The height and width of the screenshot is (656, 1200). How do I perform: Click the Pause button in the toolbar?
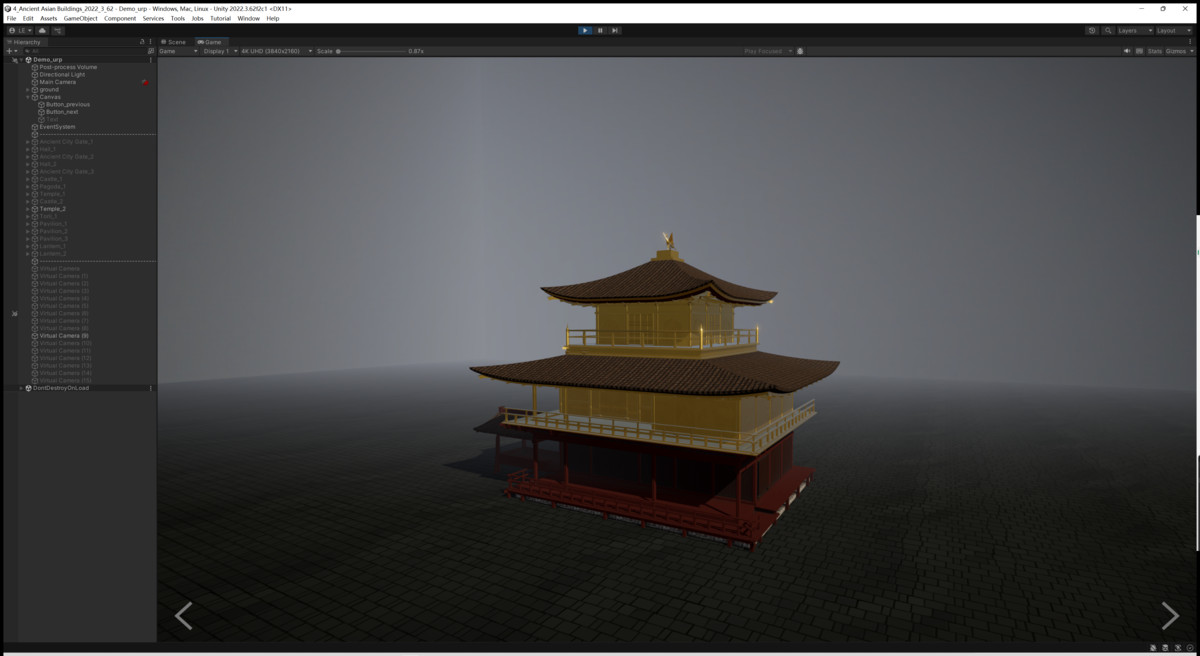pos(600,30)
